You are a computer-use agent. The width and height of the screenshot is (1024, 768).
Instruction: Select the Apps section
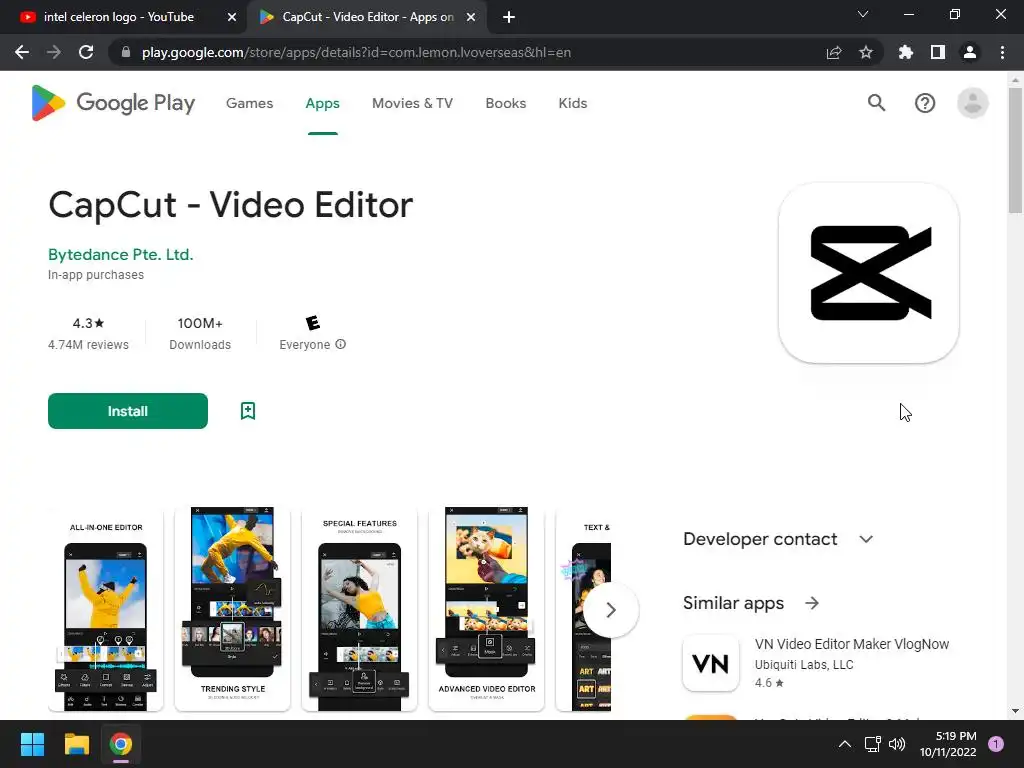tap(323, 103)
